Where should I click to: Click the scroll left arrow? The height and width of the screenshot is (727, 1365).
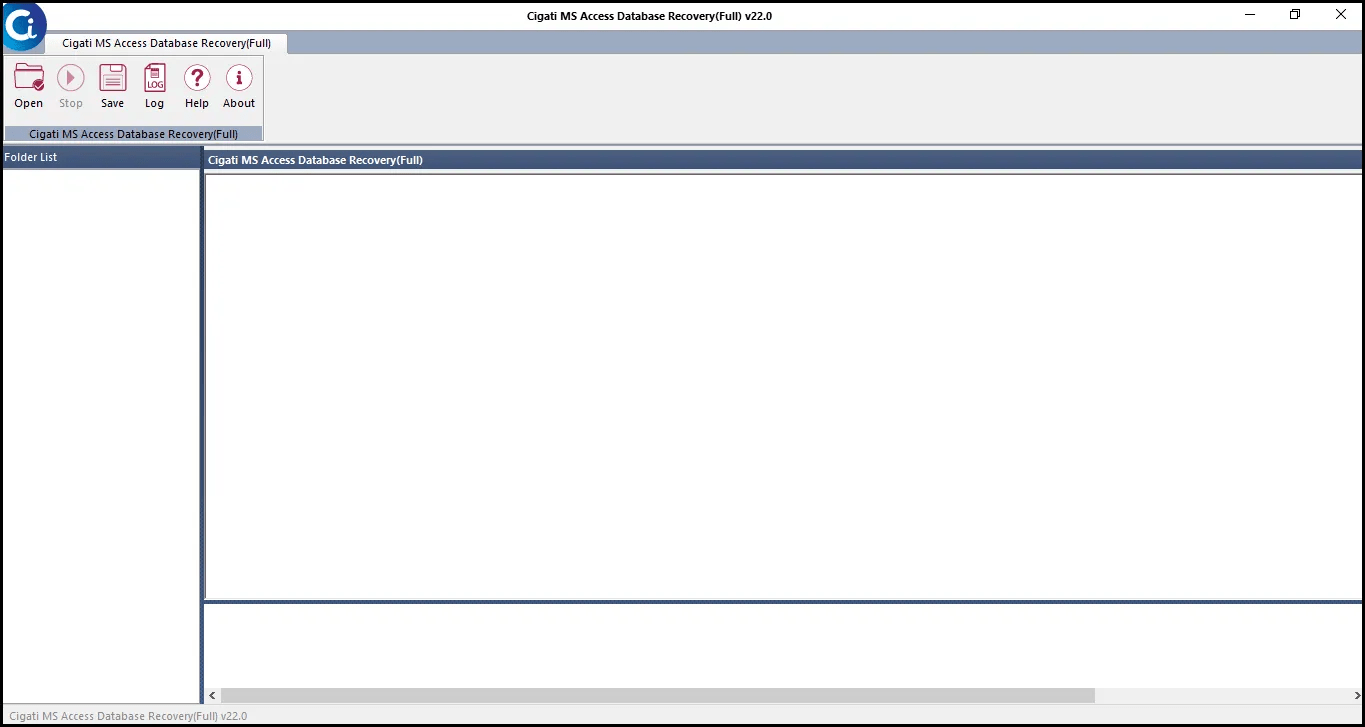coord(212,695)
